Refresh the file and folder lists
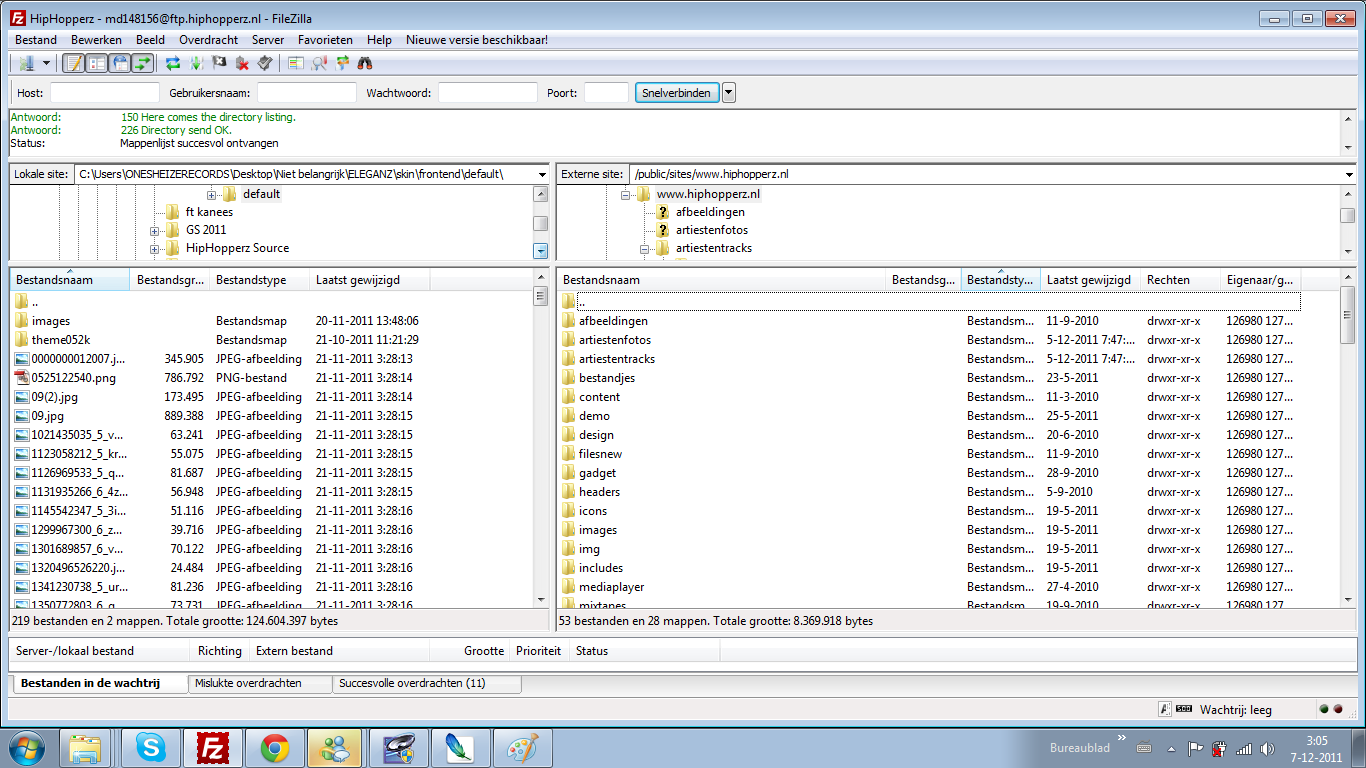 coord(173,63)
